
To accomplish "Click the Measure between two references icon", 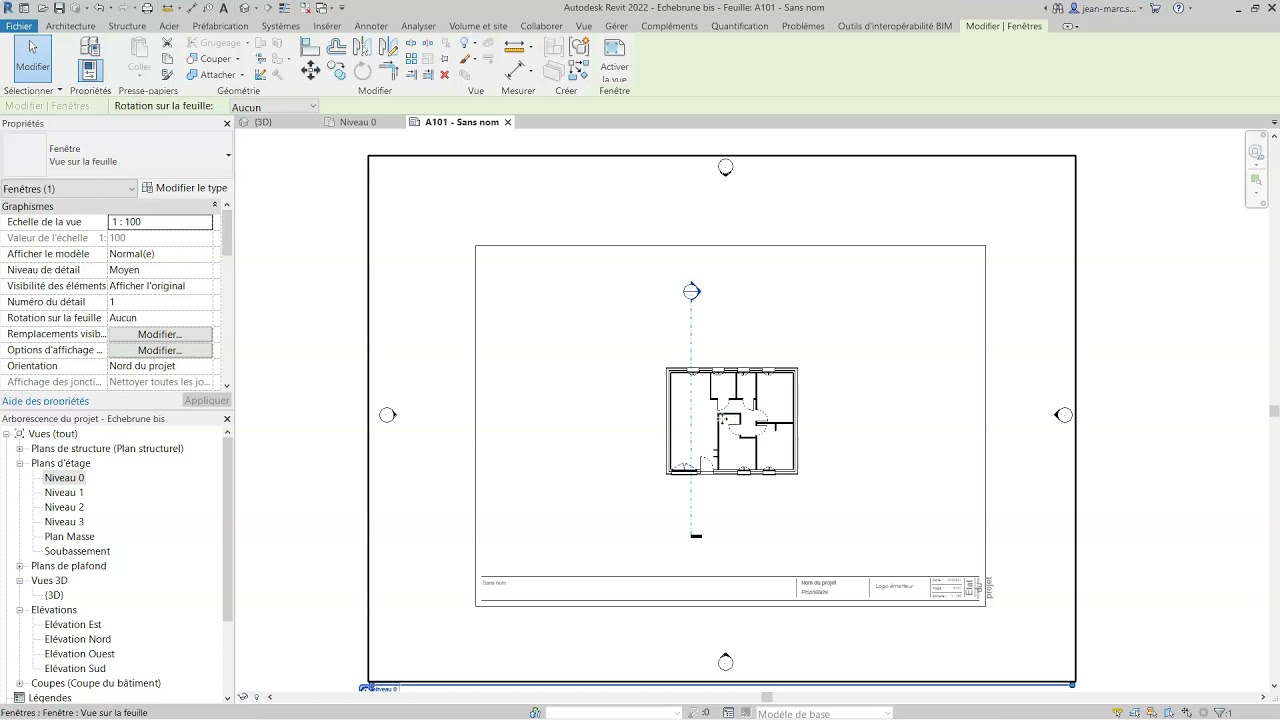I will click(x=516, y=70).
